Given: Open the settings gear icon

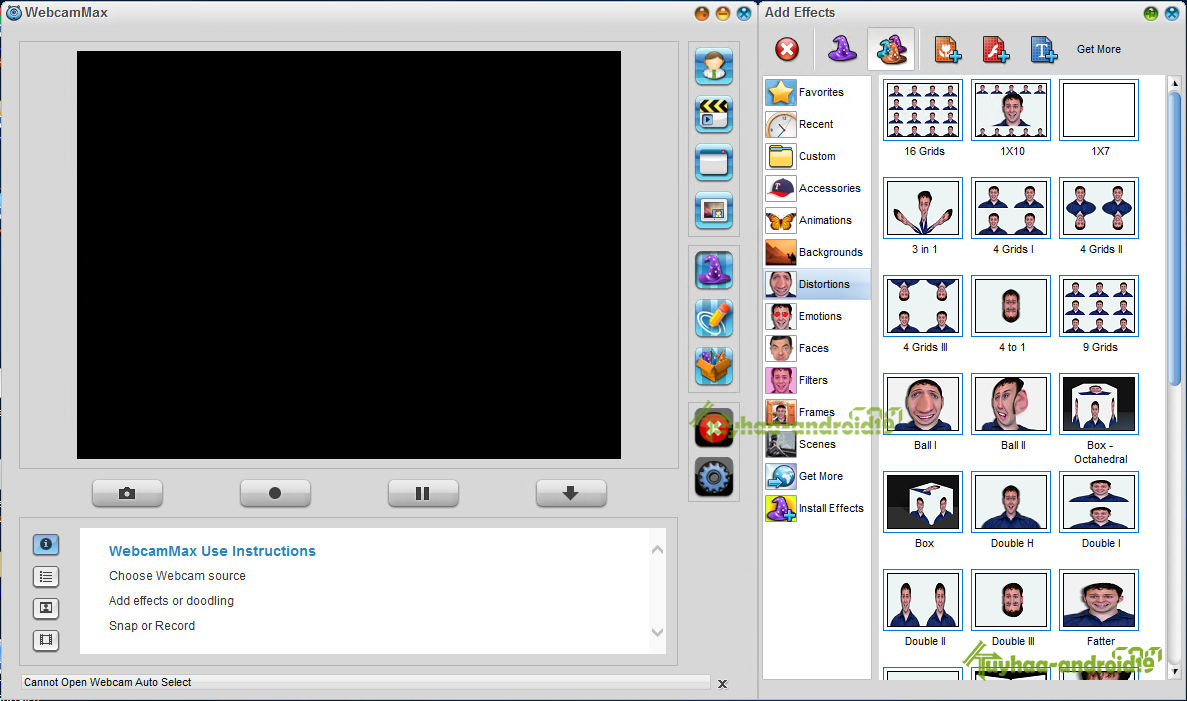Looking at the screenshot, I should tap(713, 477).
